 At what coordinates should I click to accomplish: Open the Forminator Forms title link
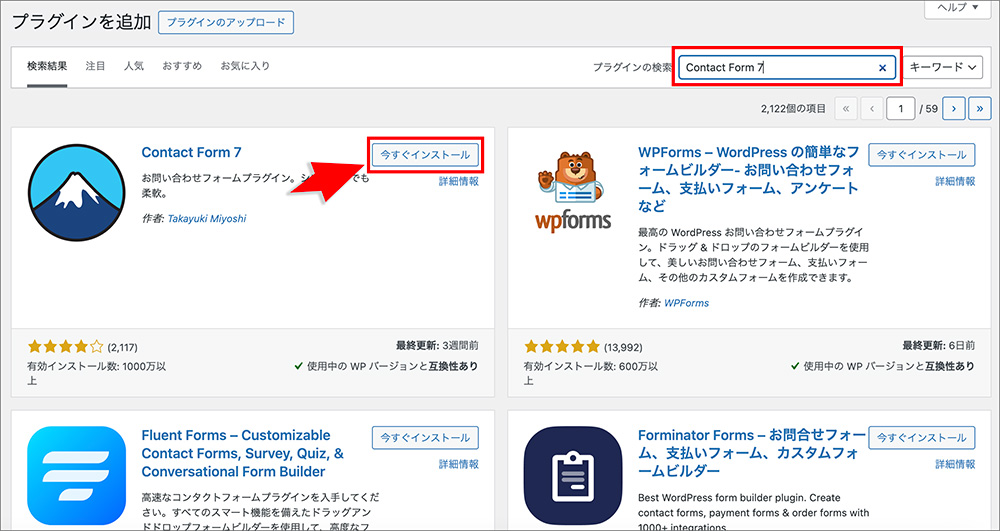753,453
